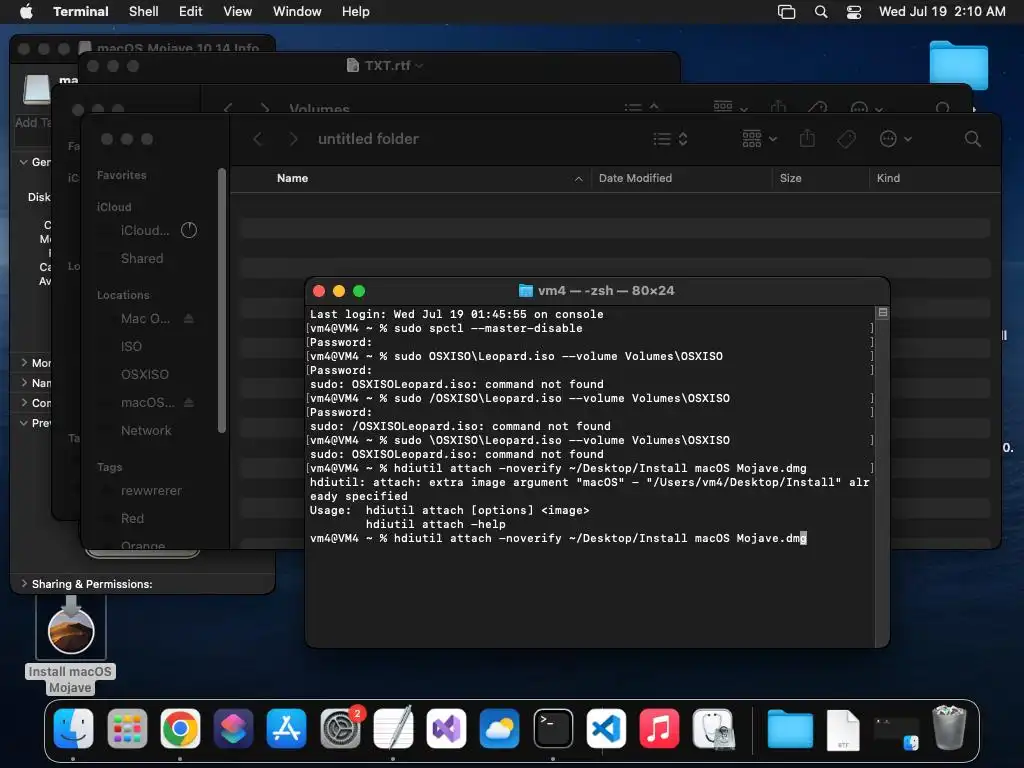This screenshot has height=768, width=1024.
Task: Click the Finder sidebar scrollbar
Action: (x=222, y=300)
